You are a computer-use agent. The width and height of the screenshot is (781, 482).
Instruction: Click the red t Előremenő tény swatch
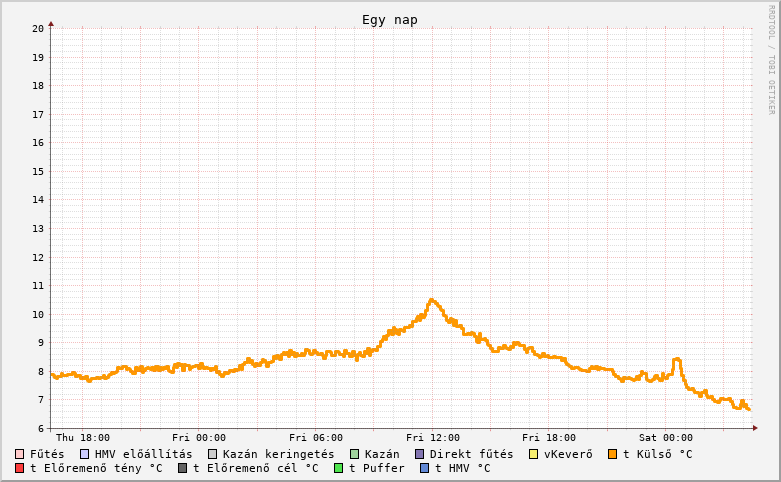20,468
